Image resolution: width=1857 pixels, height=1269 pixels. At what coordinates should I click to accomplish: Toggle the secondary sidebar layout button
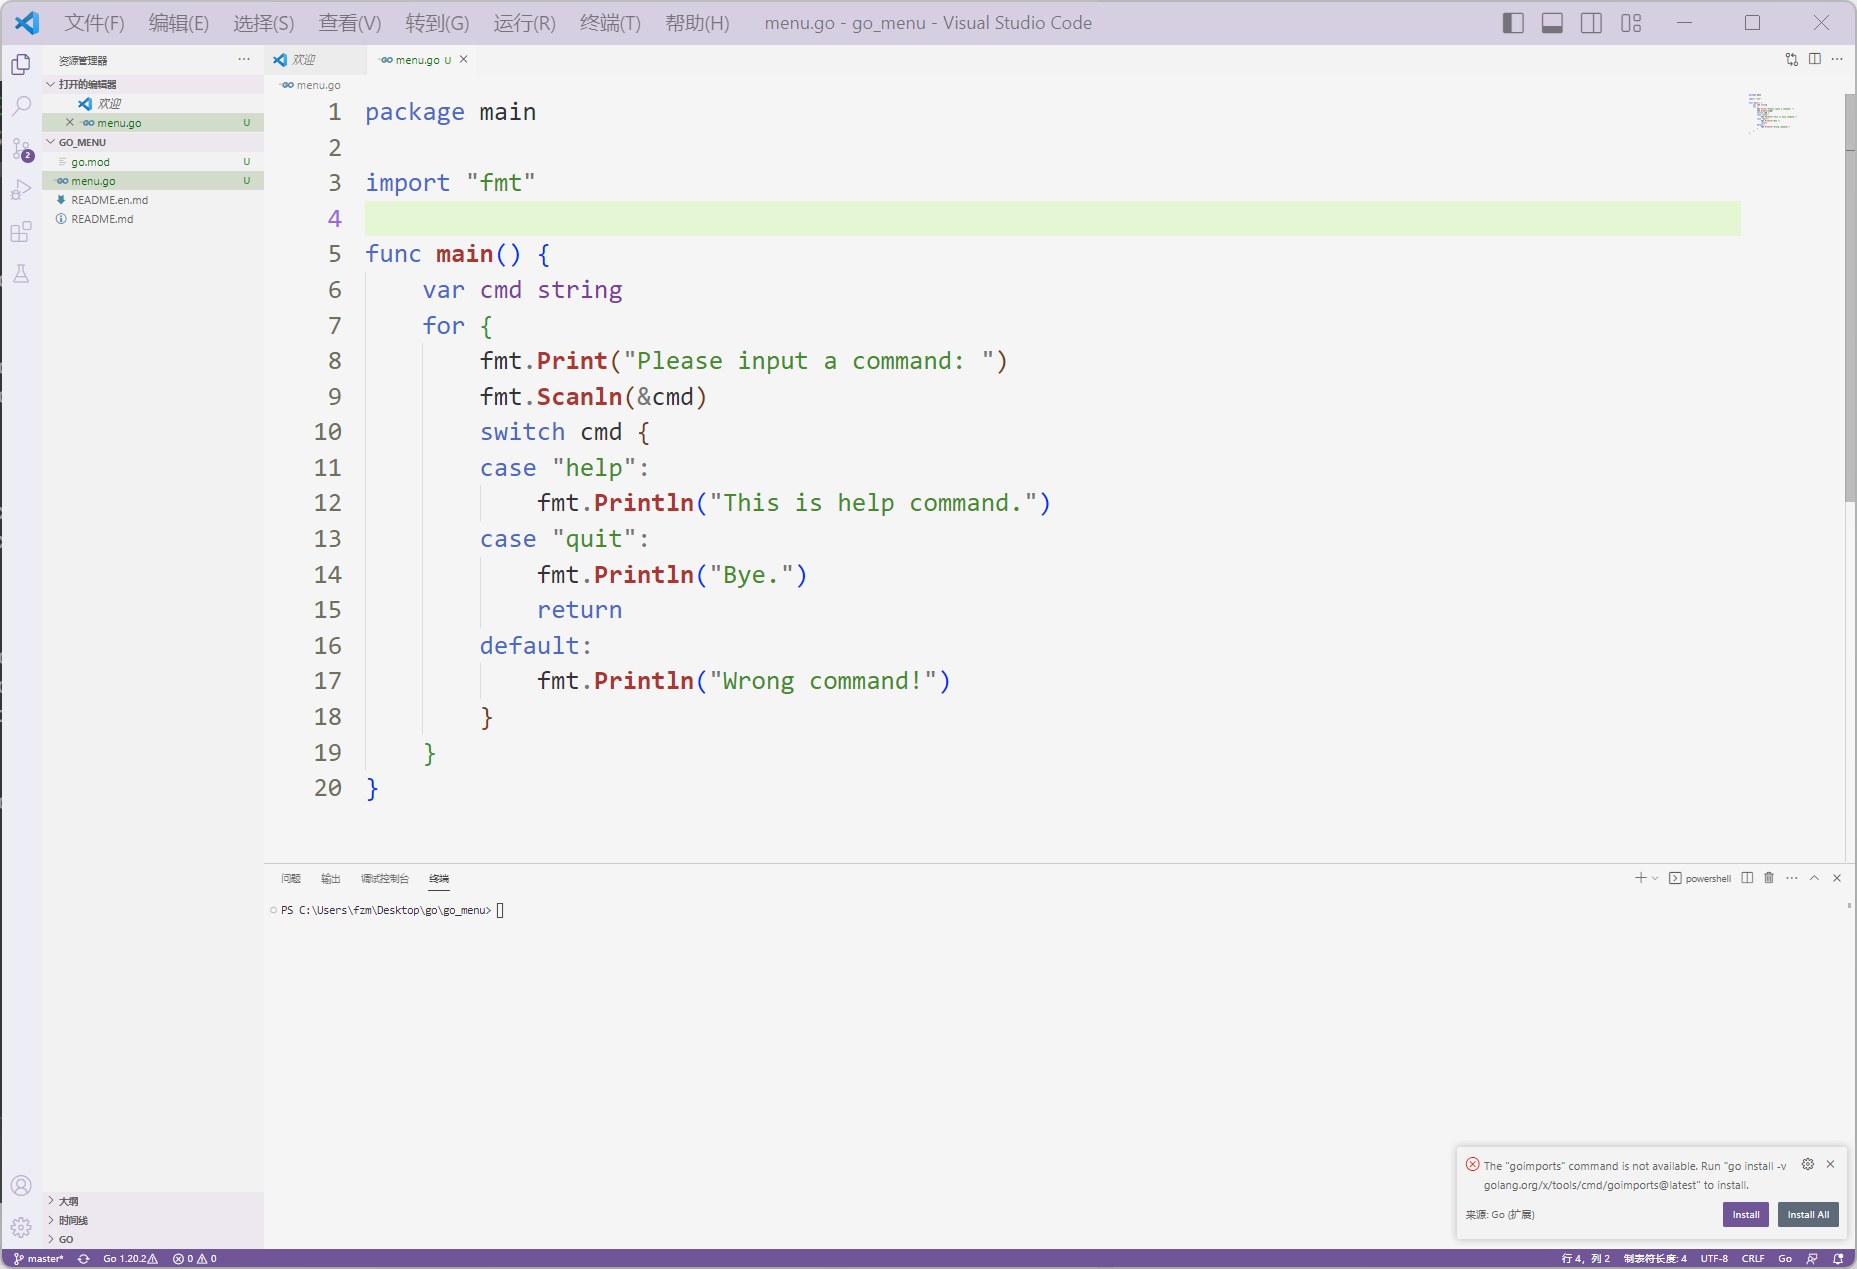[x=1591, y=23]
